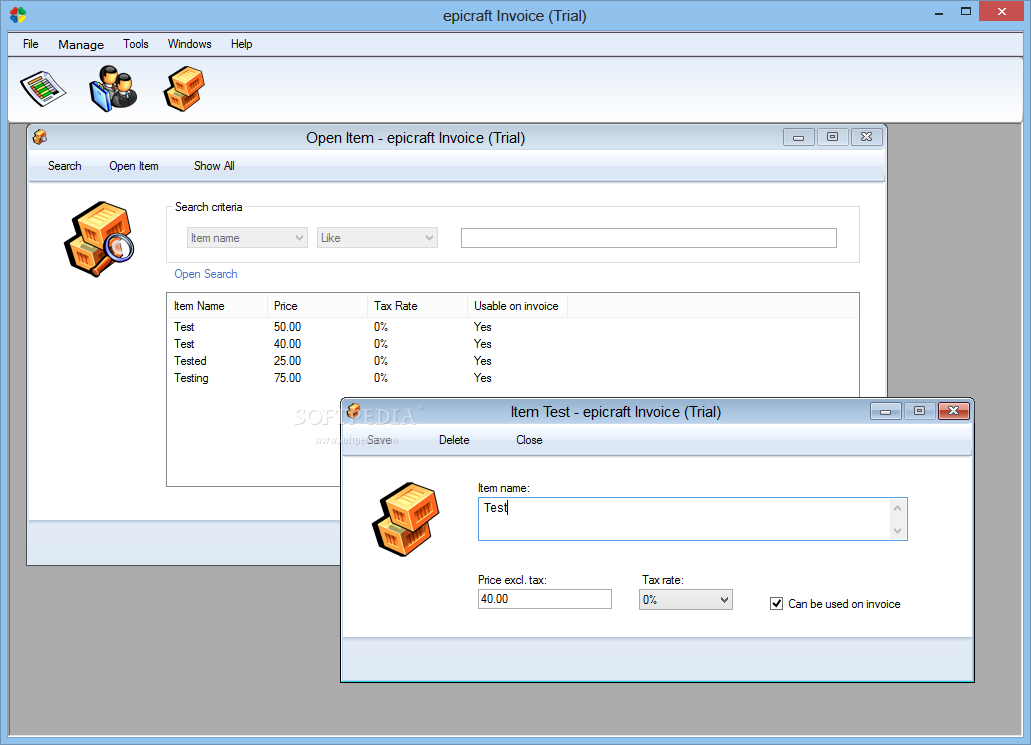Maximize the Item Test window
This screenshot has width=1031, height=745.
coord(919,411)
